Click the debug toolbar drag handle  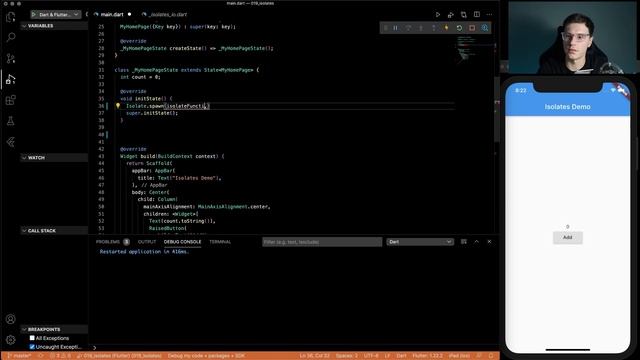pyautogui.click(x=385, y=28)
